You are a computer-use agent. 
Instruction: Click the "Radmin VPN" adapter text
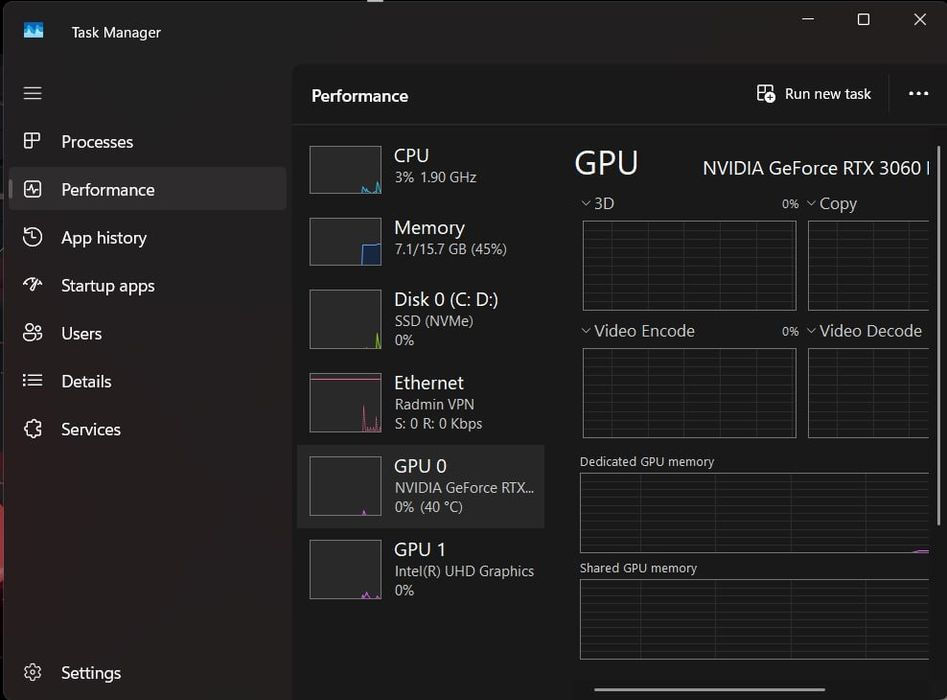point(434,404)
